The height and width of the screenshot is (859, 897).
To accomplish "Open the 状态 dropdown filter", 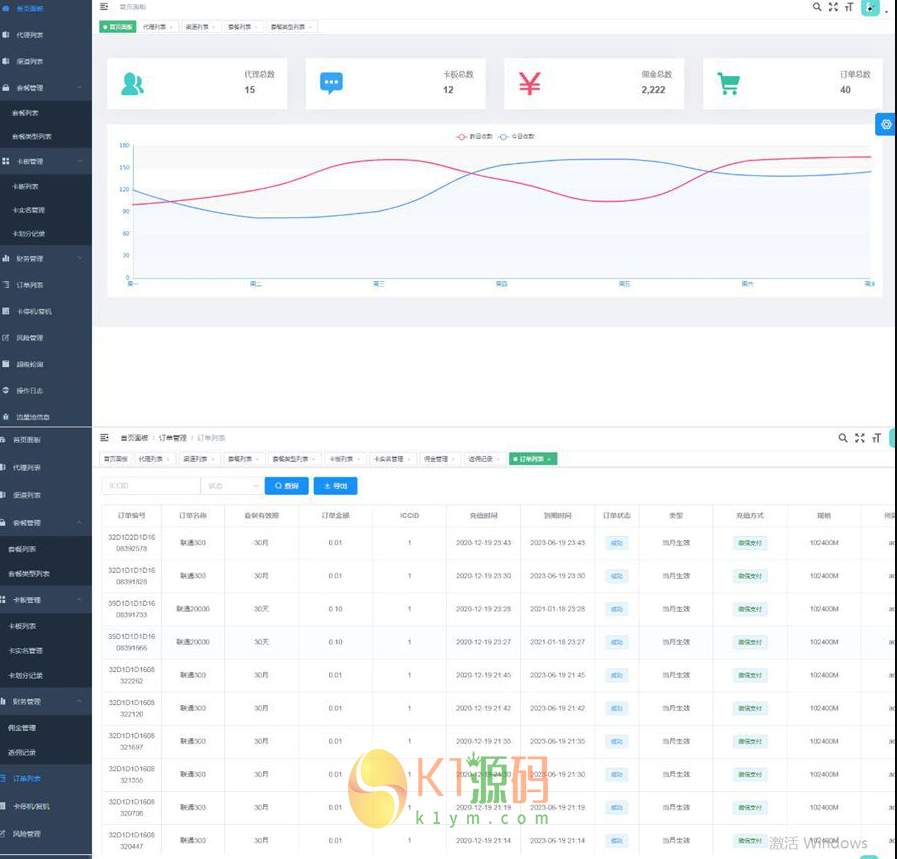I will (x=230, y=486).
